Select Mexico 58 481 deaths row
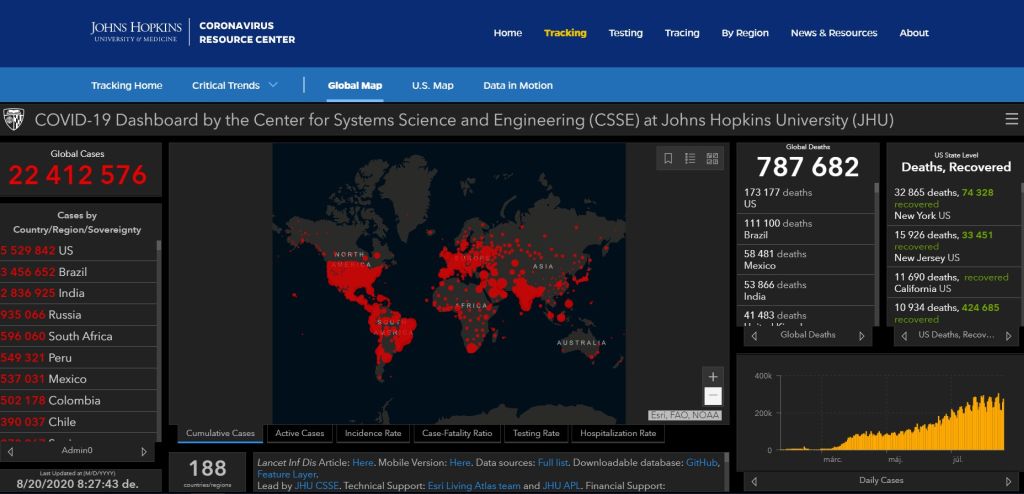 [805, 259]
